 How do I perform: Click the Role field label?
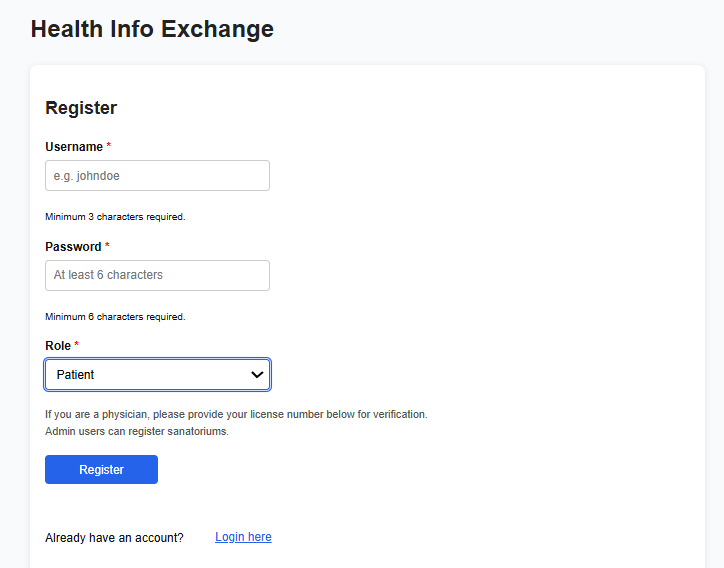point(58,346)
